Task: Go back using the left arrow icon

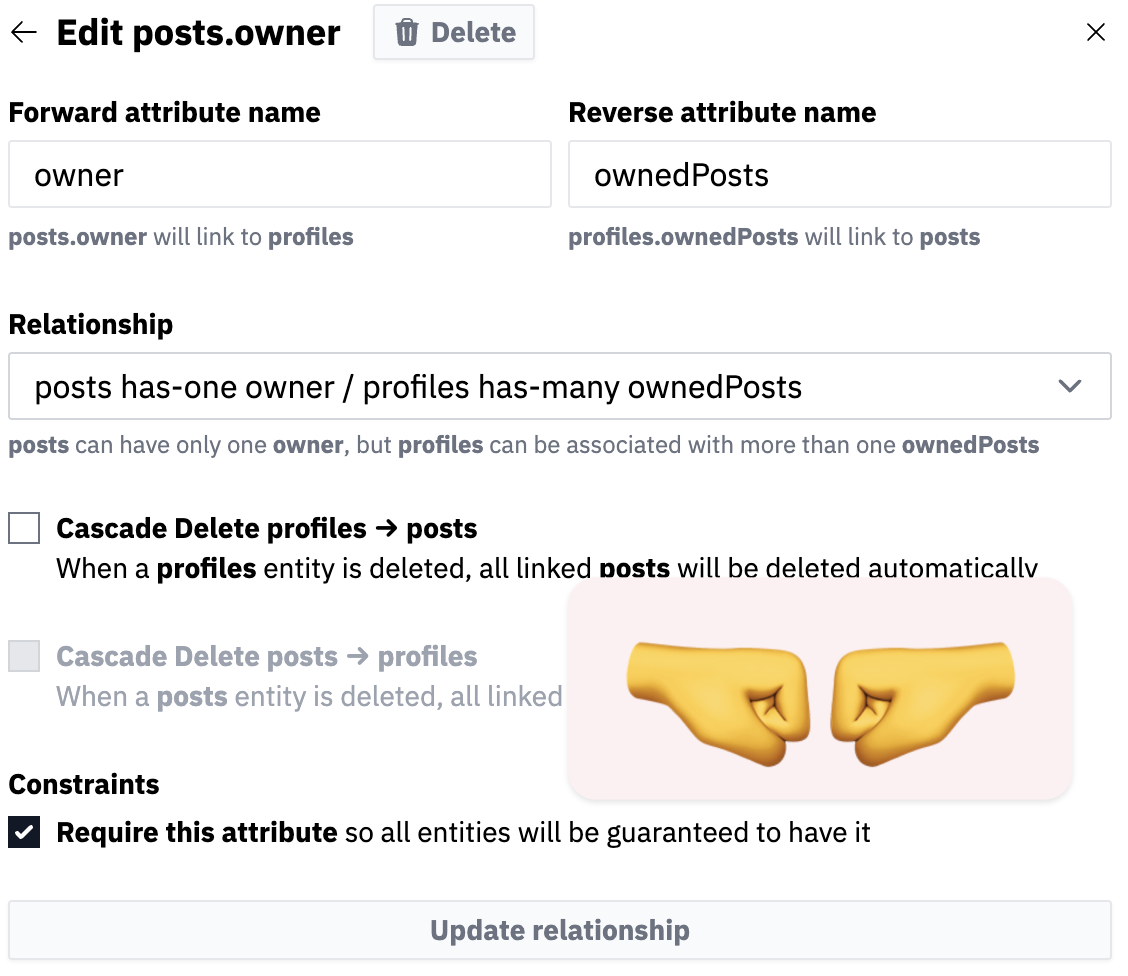Action: tap(23, 33)
